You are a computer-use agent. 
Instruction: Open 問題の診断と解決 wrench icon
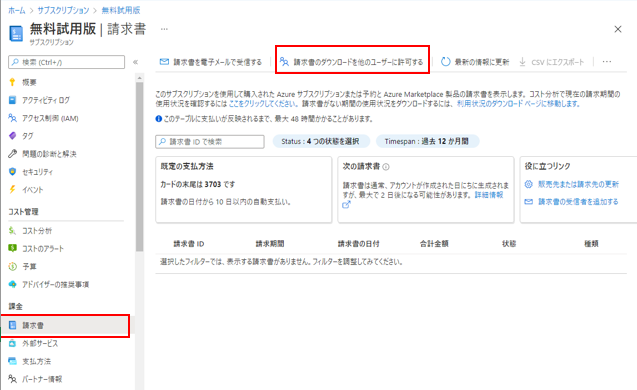pyautogui.click(x=13, y=154)
